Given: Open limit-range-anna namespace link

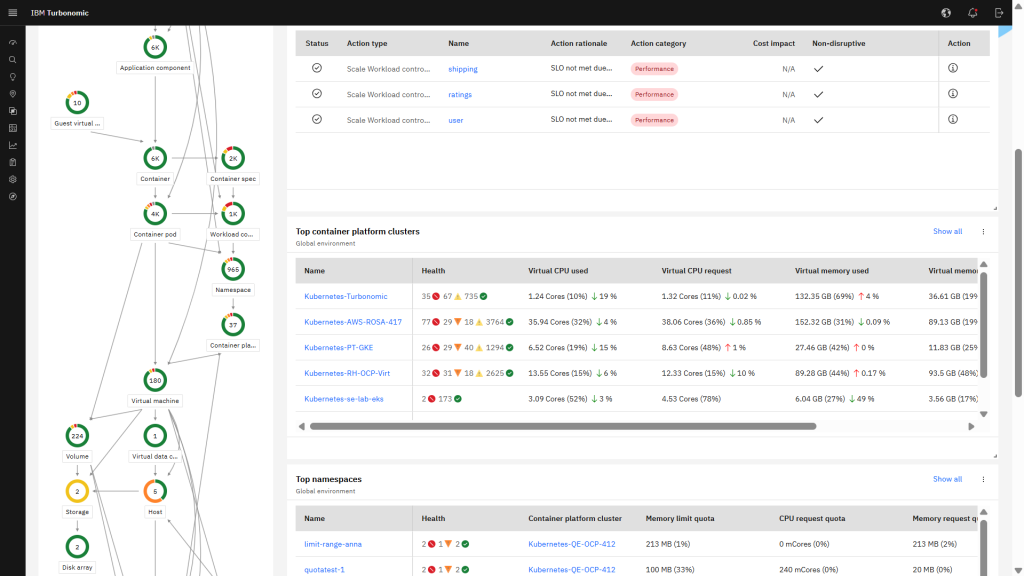Looking at the screenshot, I should coord(332,544).
